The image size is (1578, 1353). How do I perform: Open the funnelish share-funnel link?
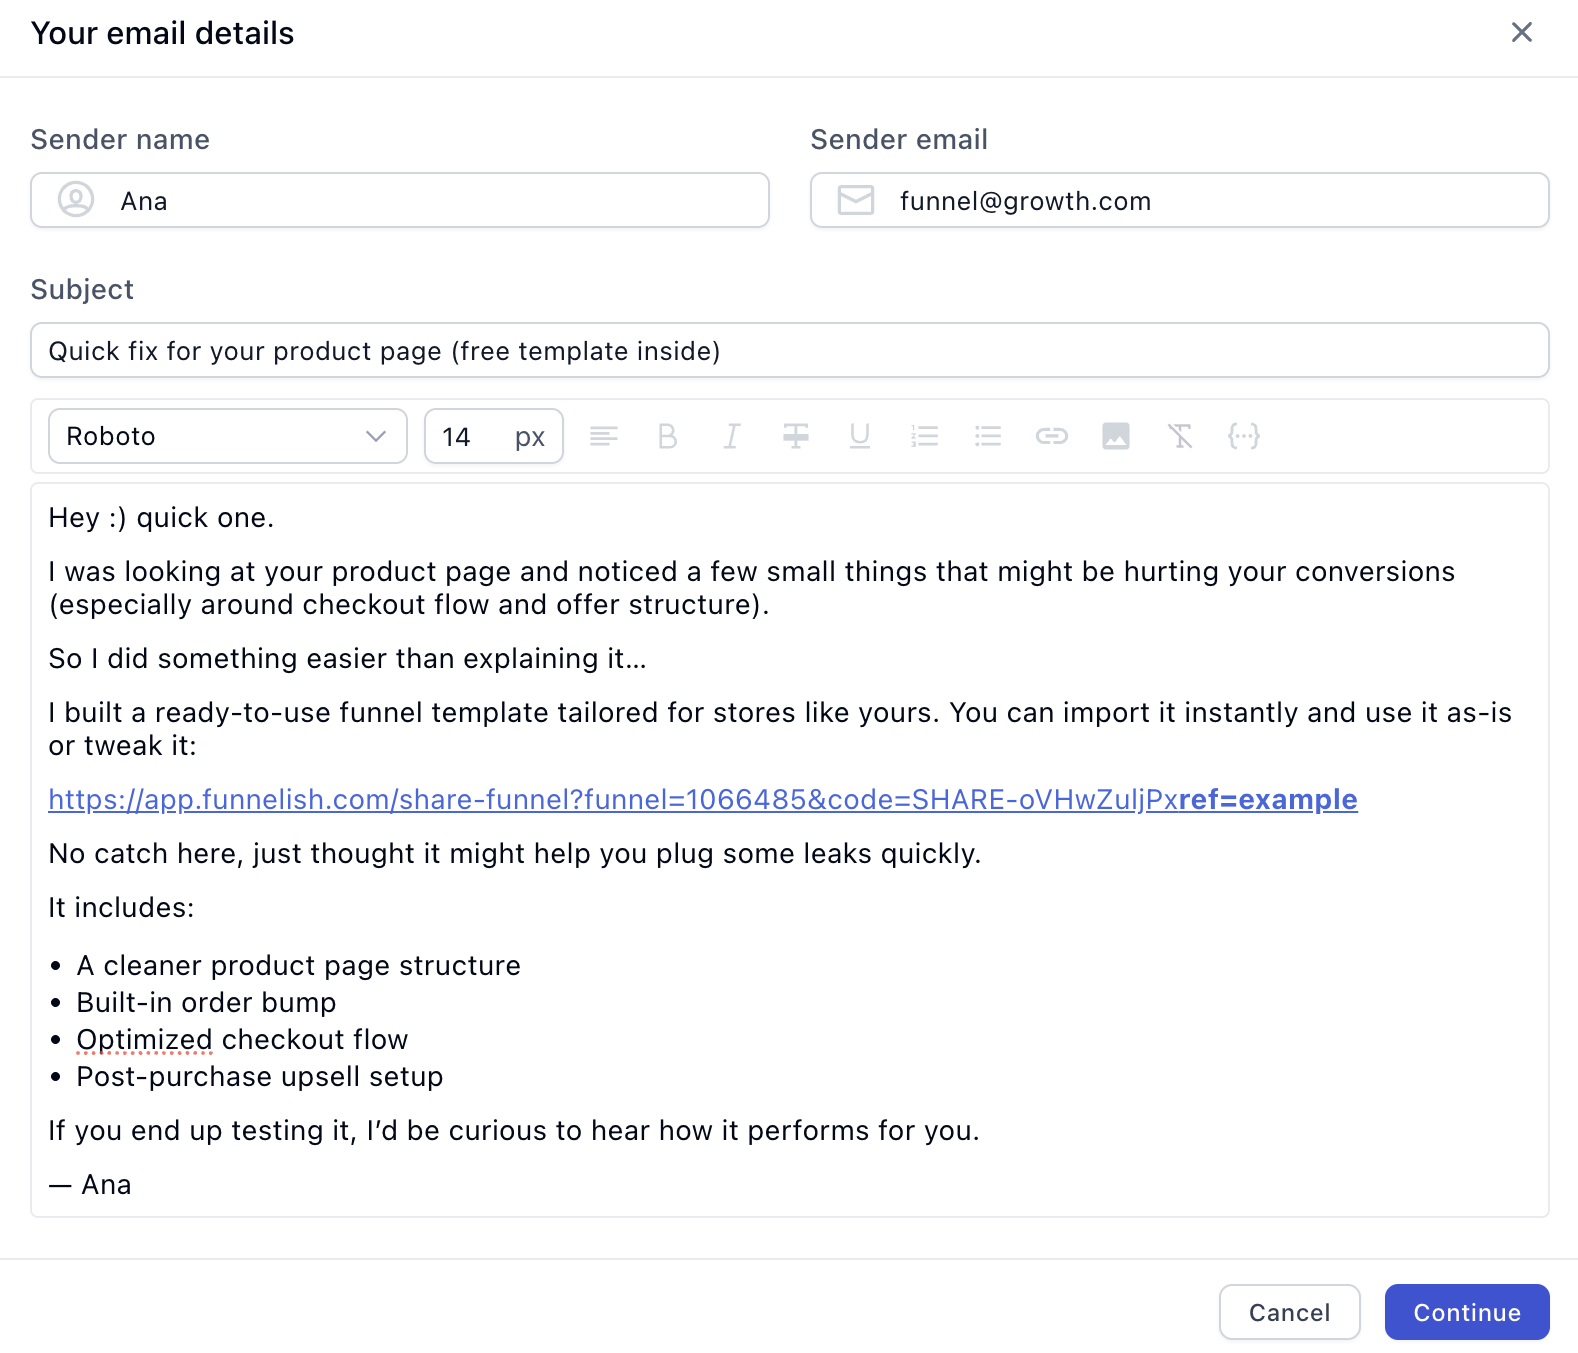tap(702, 800)
